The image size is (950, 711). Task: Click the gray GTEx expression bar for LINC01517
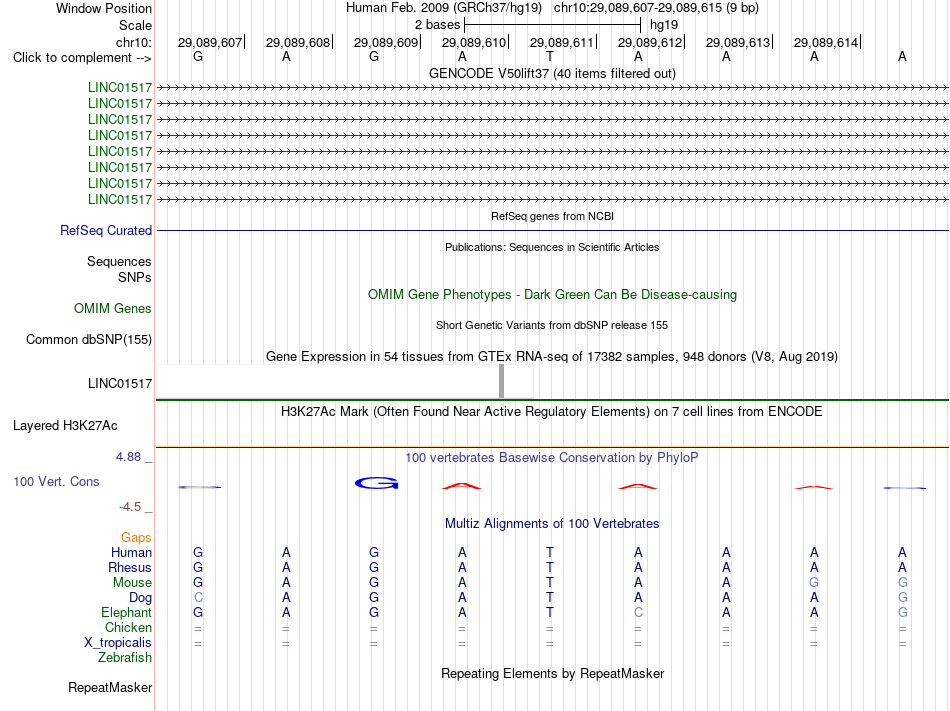point(501,381)
